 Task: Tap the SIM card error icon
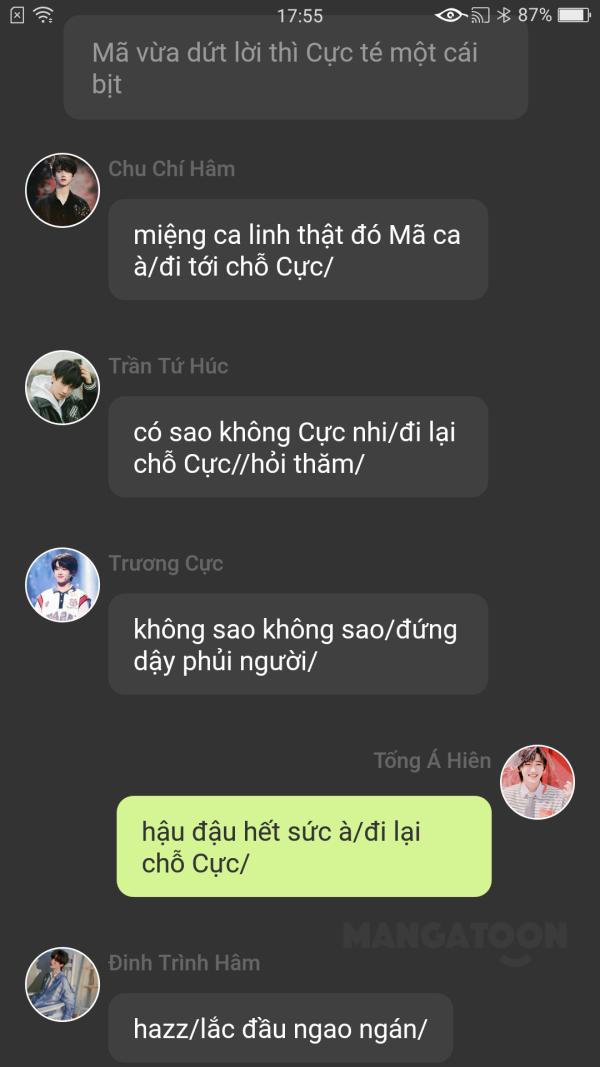[x=17, y=15]
